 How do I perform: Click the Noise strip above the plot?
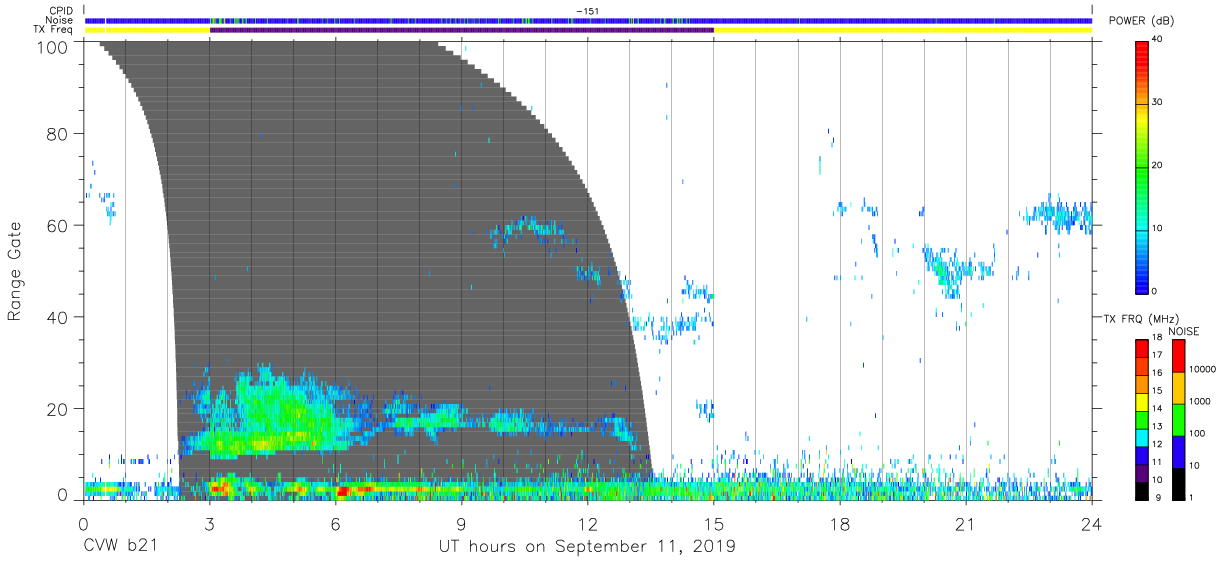coord(588,20)
